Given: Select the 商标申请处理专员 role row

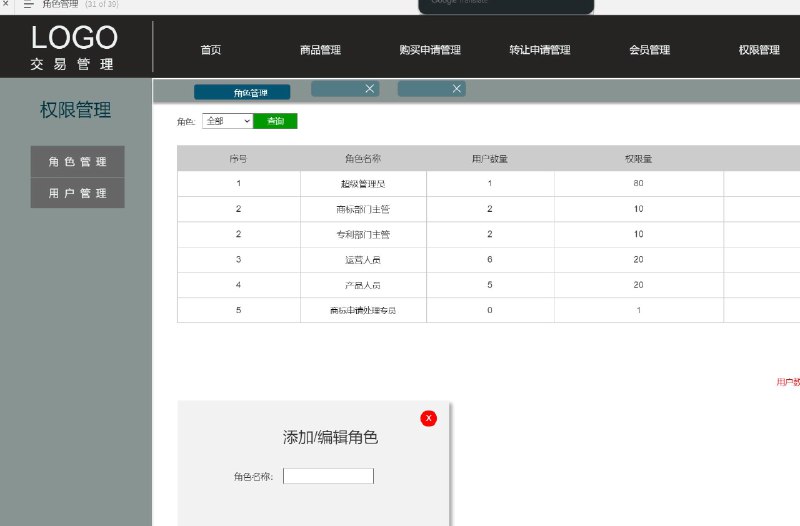Looking at the screenshot, I should point(489,310).
